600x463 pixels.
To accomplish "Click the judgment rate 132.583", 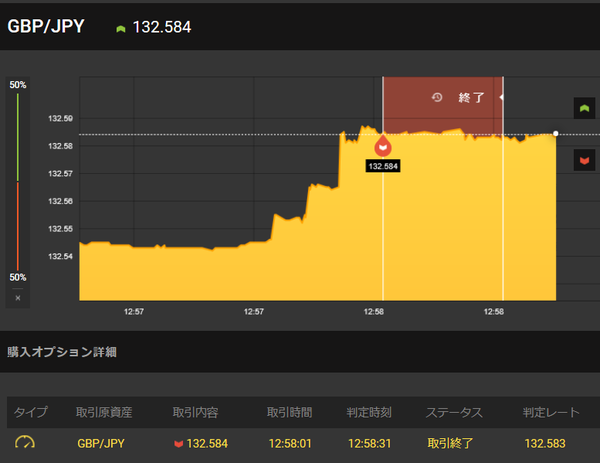I will pyautogui.click(x=545, y=443).
